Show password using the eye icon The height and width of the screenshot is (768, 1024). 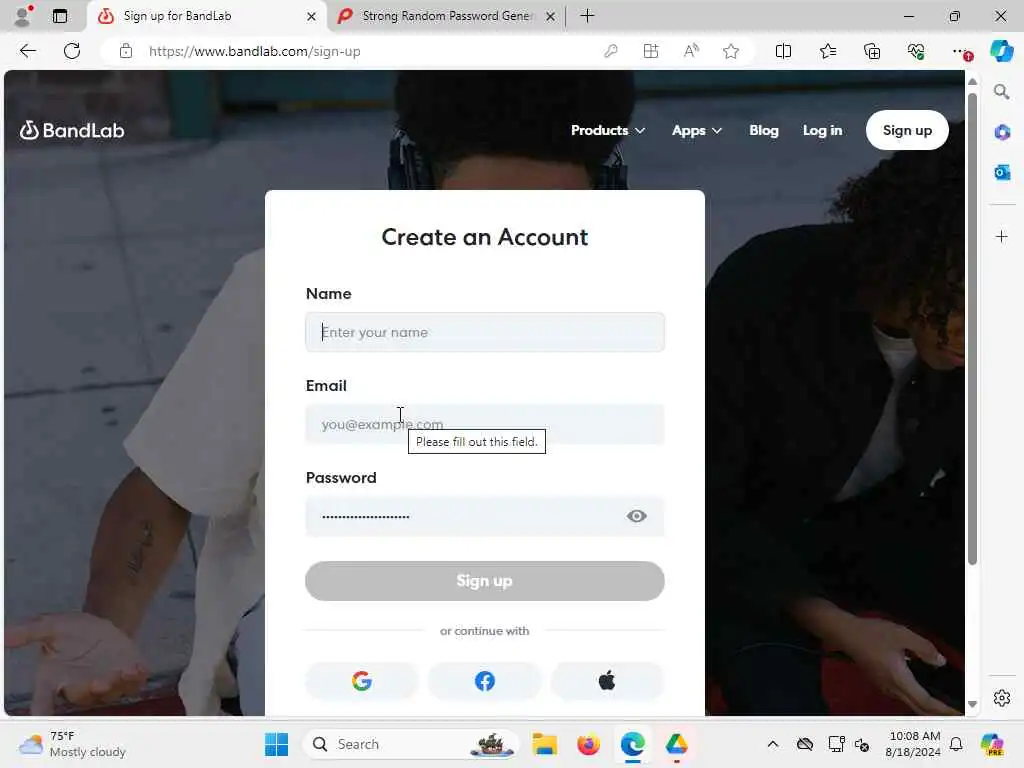coord(636,517)
